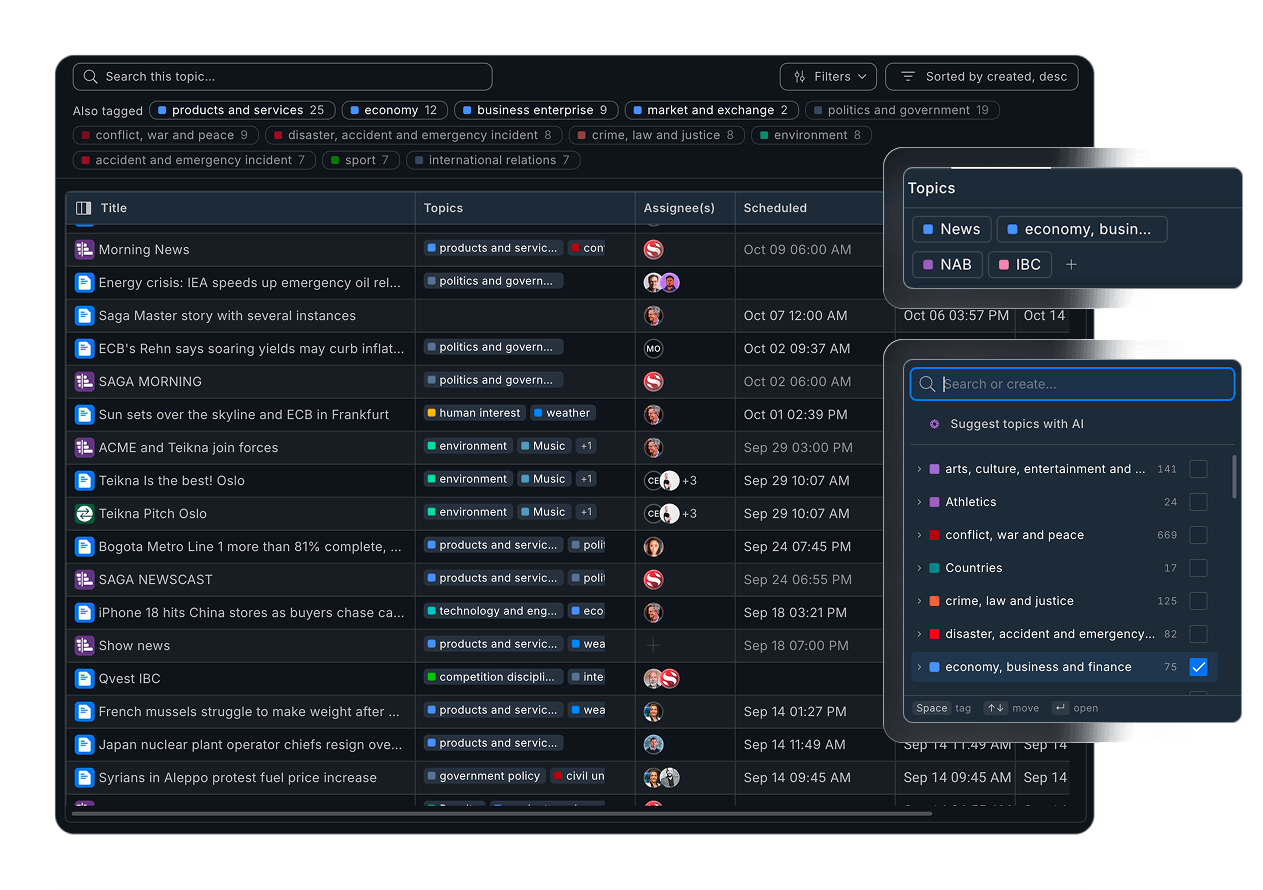Open the Filters dropdown
The image size is (1263, 890).
[x=828, y=77]
